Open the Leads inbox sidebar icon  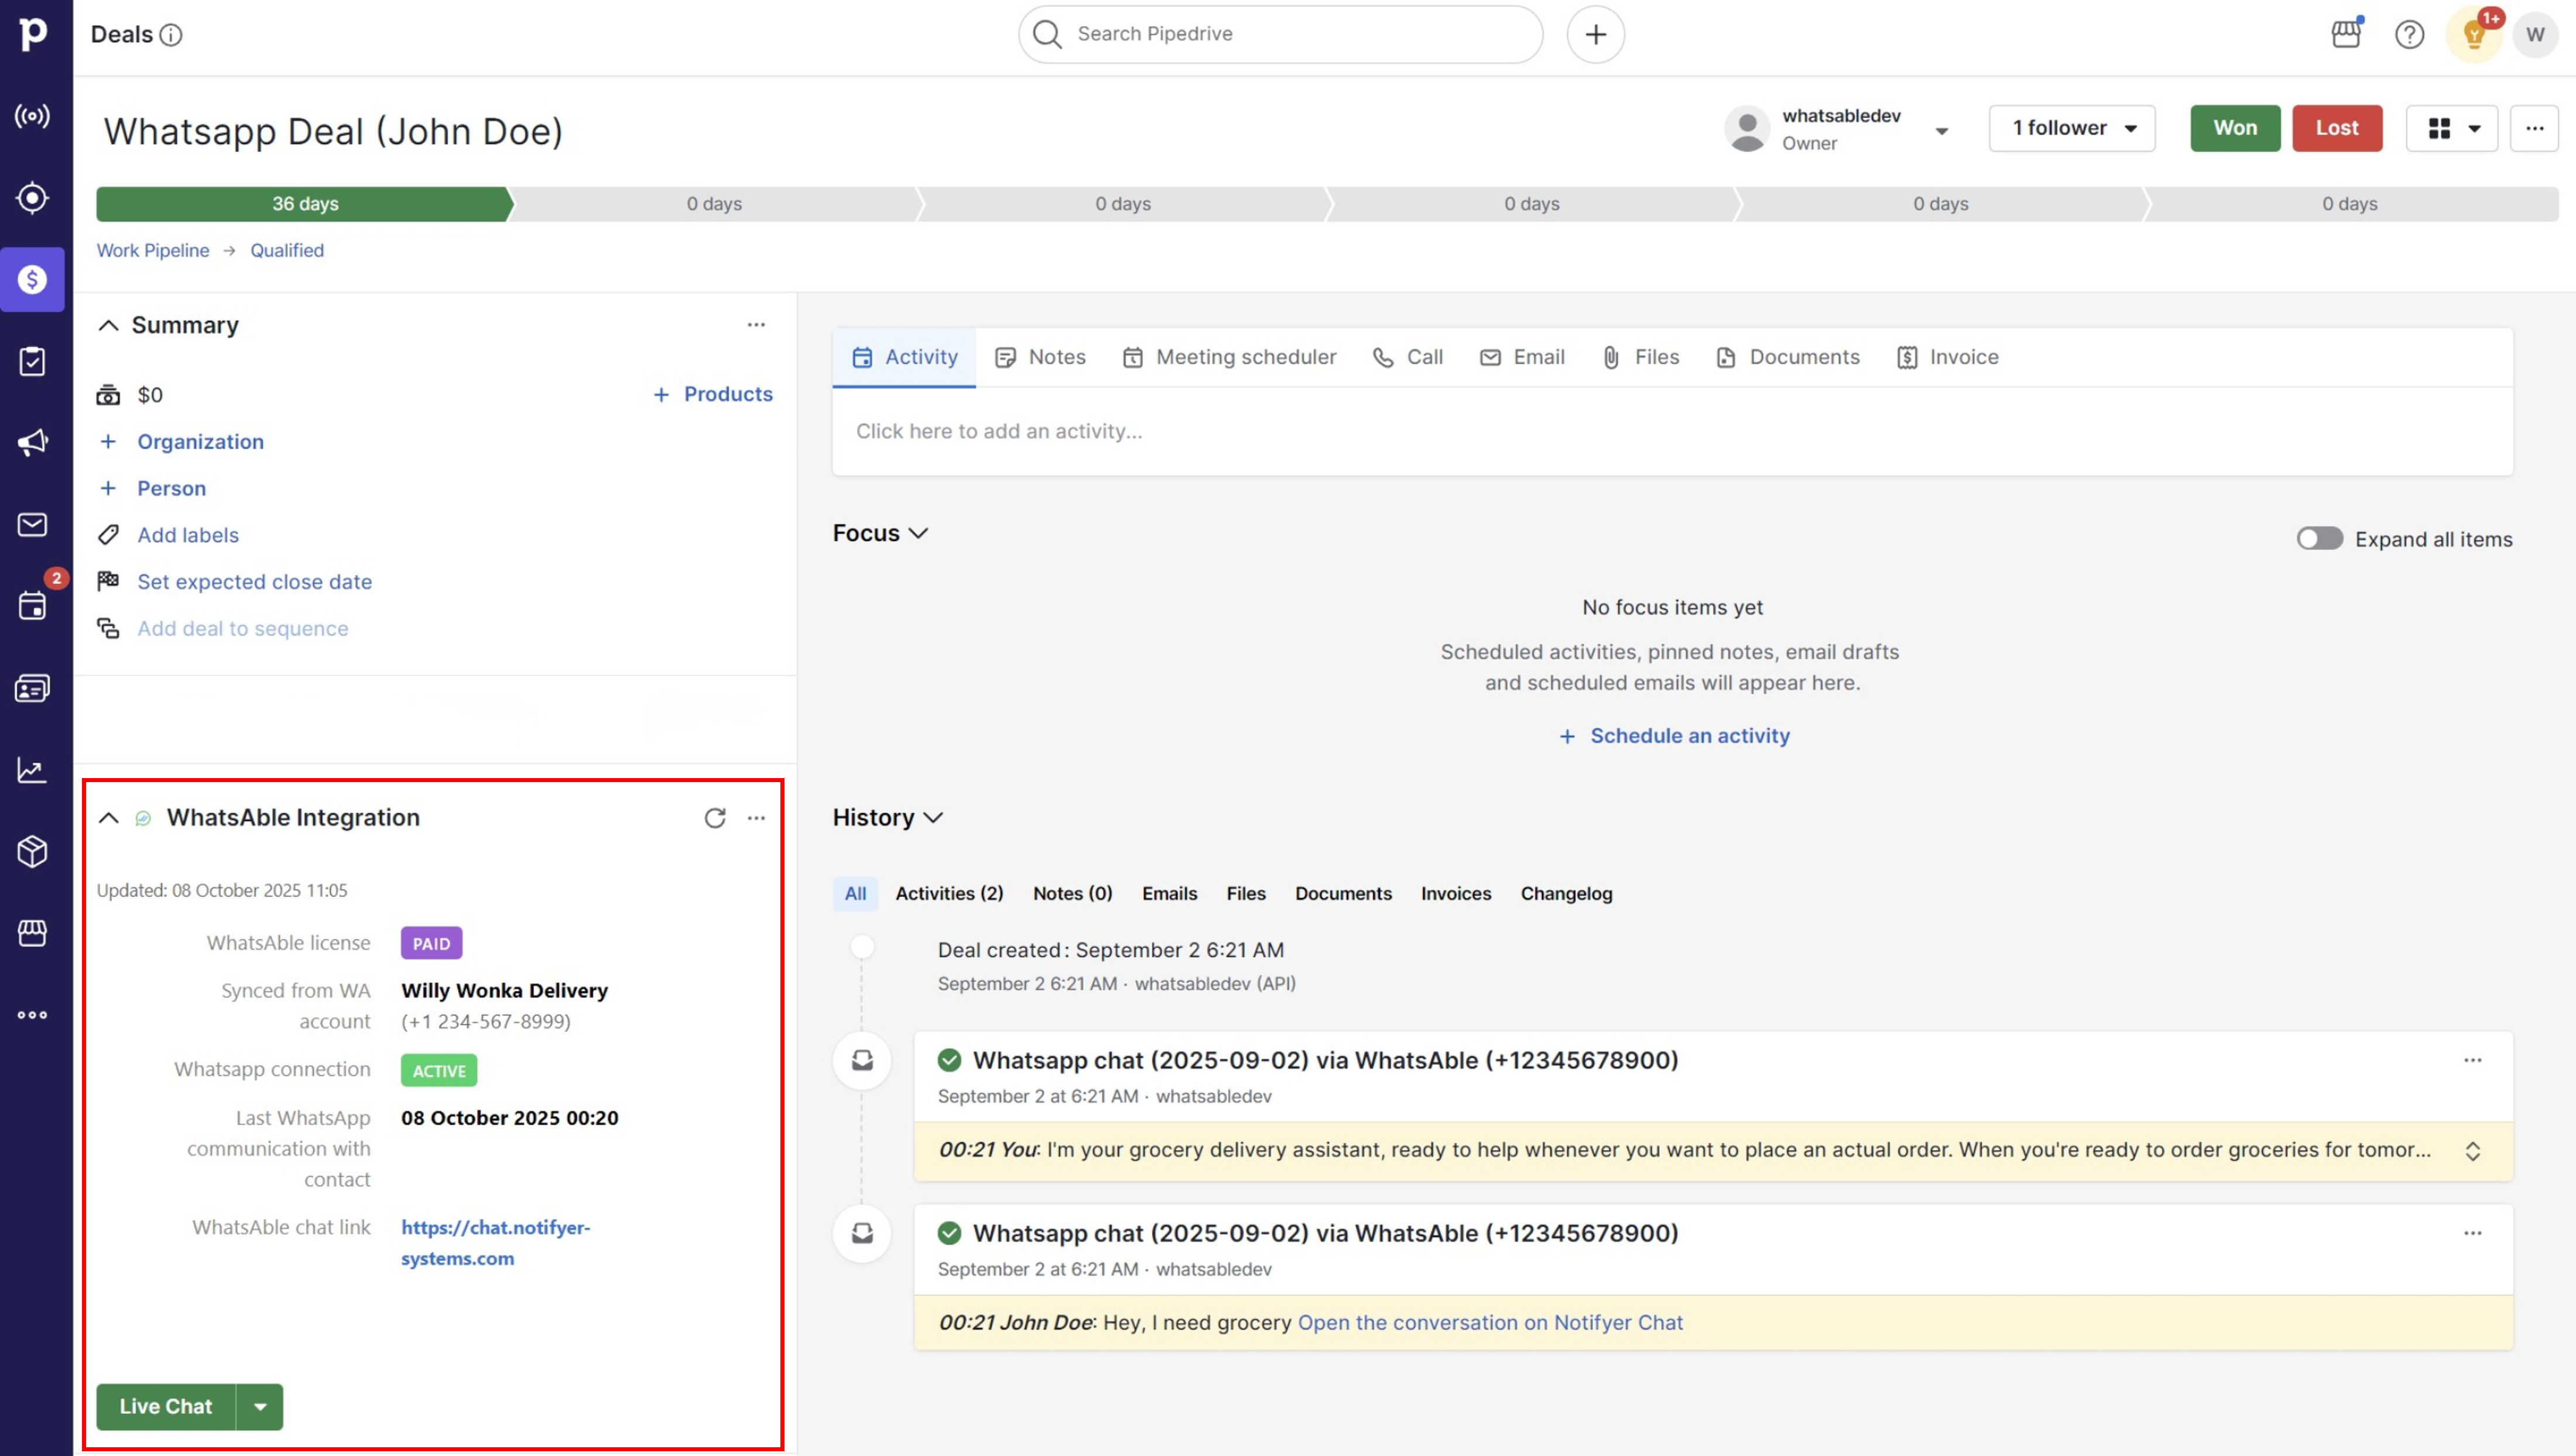point(32,197)
